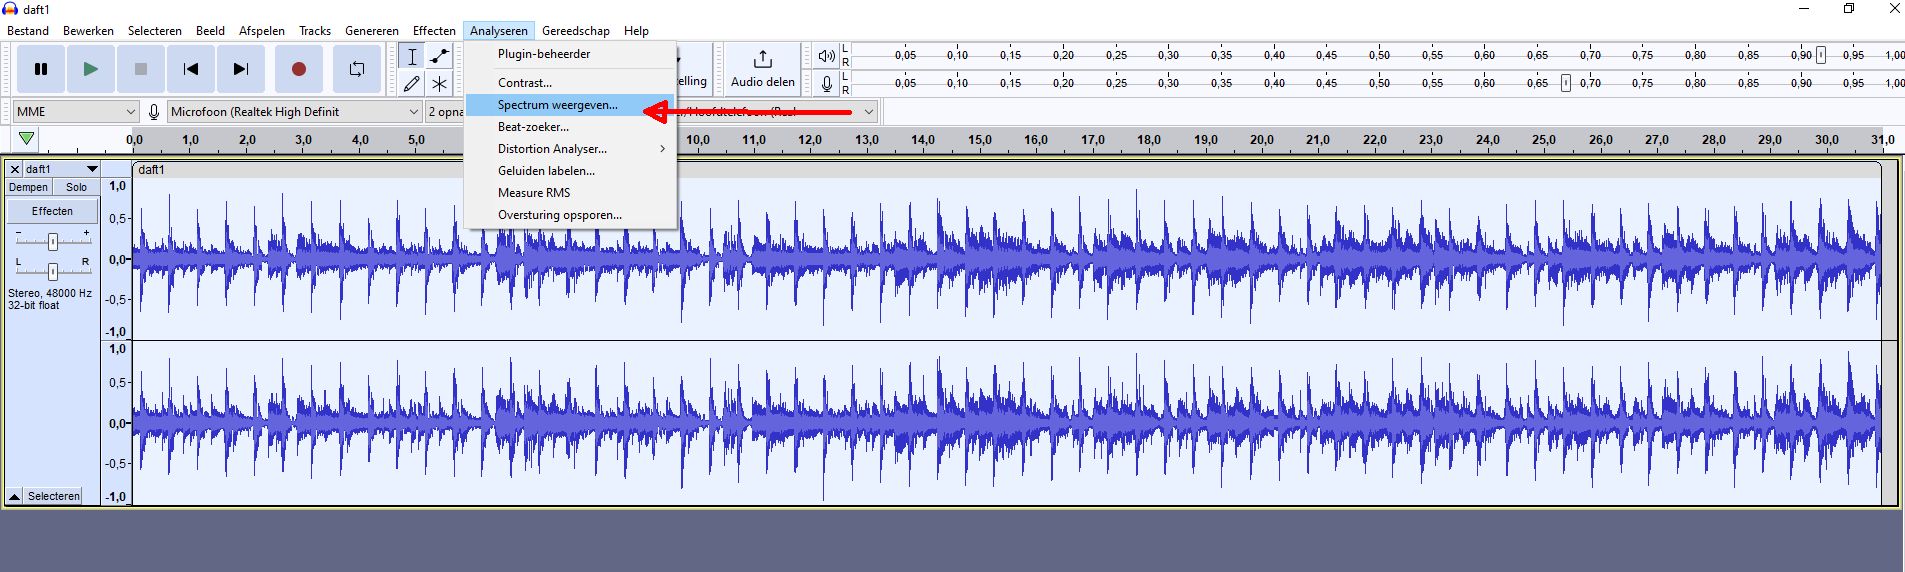Skip to the start of the track
The image size is (1905, 572).
(x=191, y=69)
